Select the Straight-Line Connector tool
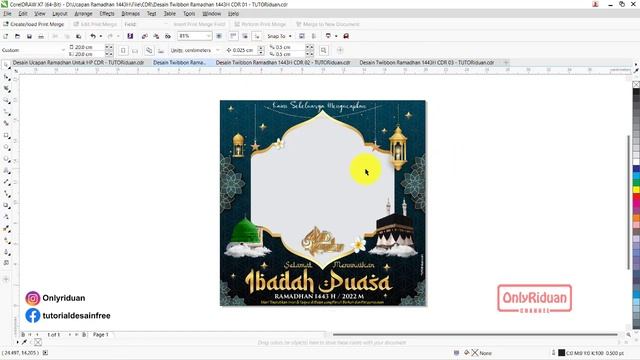640x360 pixels. (x=6, y=194)
